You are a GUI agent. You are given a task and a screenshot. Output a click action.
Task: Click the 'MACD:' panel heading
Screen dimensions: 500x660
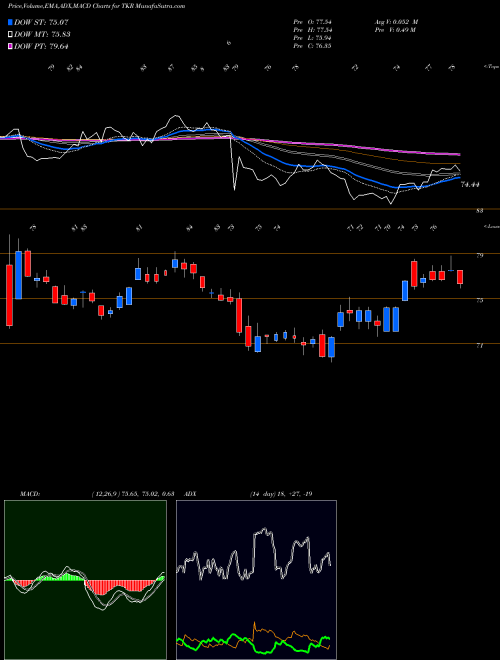click(x=29, y=494)
